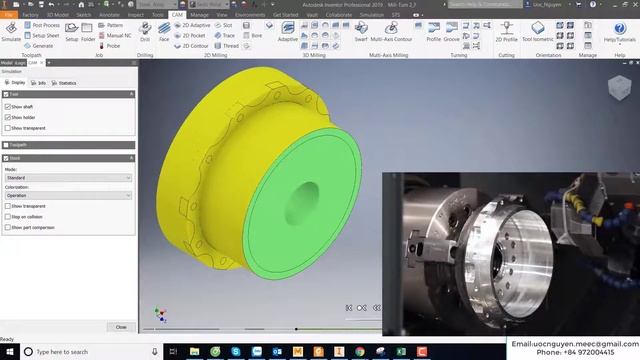Open Post Process in Toolpath group
Screen dimensions: 640x360
point(42,25)
